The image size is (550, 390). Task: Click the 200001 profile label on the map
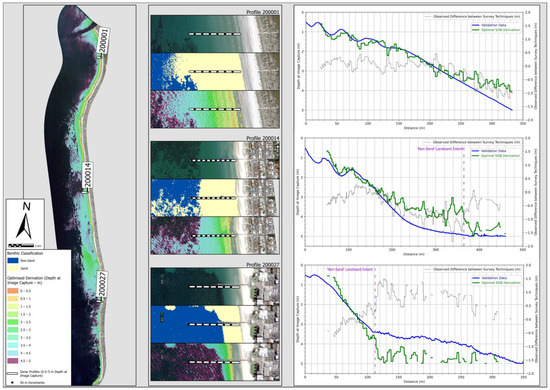click(103, 41)
